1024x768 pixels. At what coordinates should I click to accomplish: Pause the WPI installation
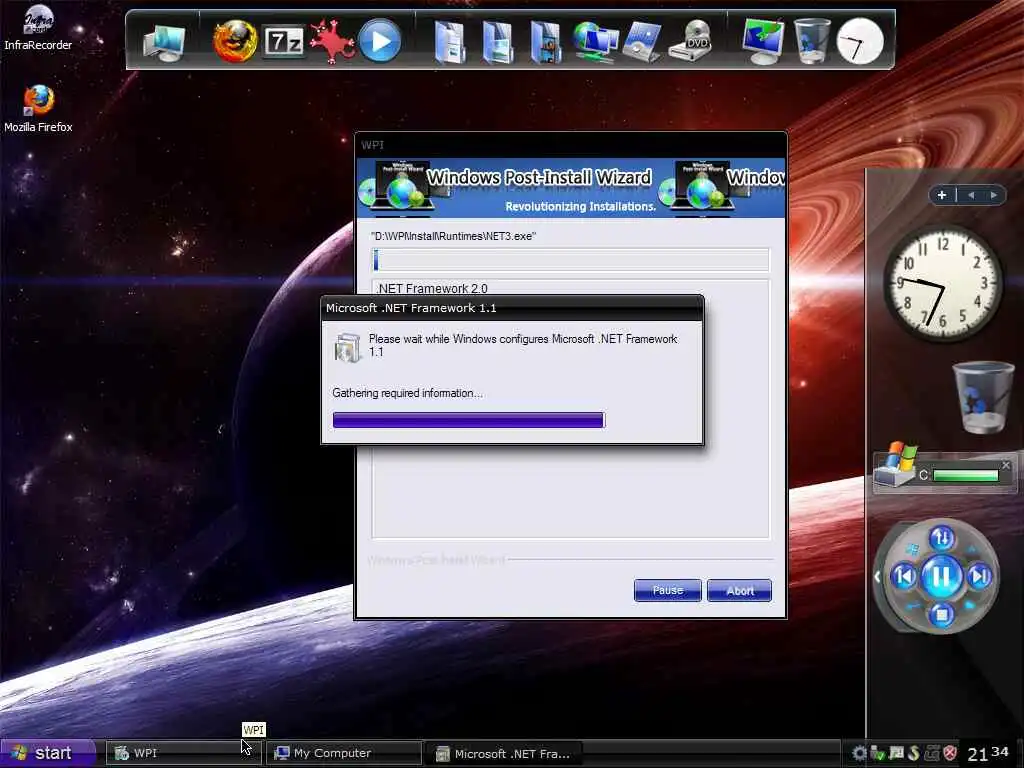(x=667, y=590)
